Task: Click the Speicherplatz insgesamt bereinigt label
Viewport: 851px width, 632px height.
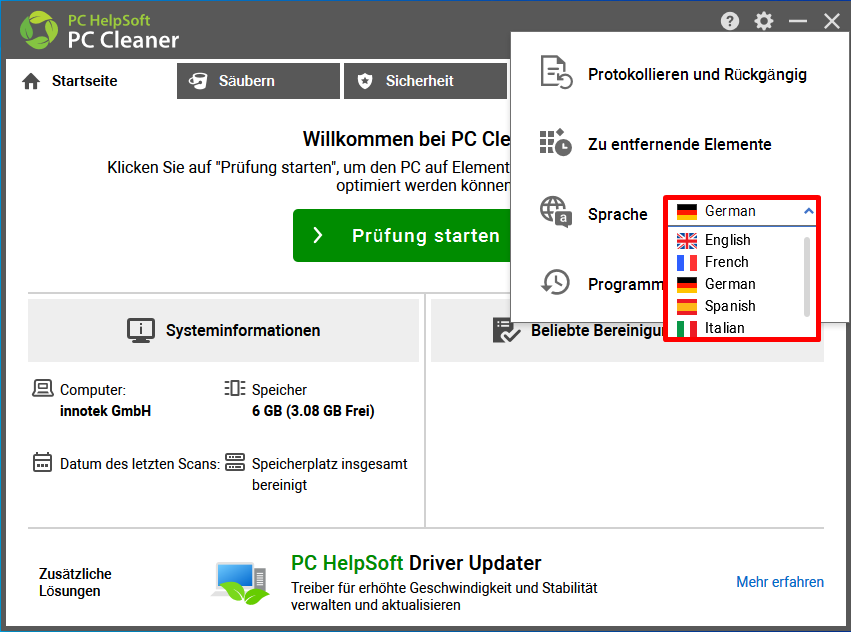Action: tap(329, 474)
